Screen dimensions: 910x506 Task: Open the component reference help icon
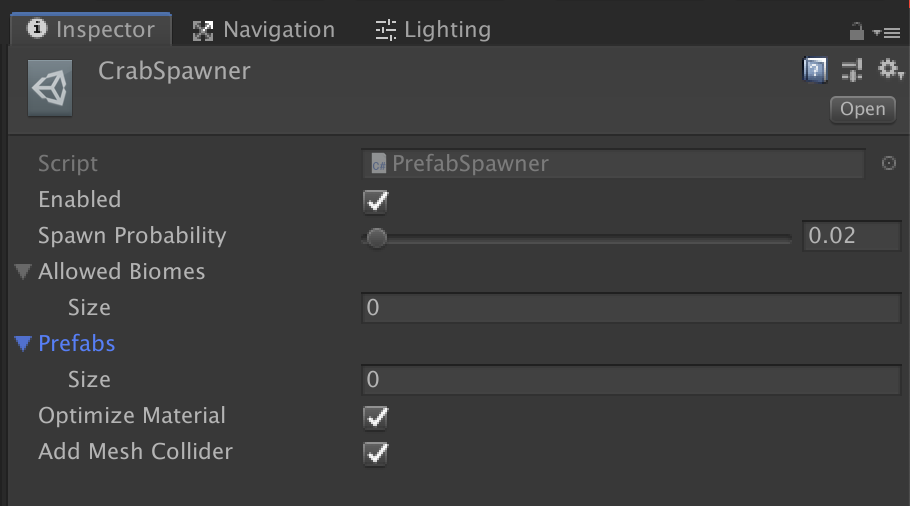[x=816, y=69]
